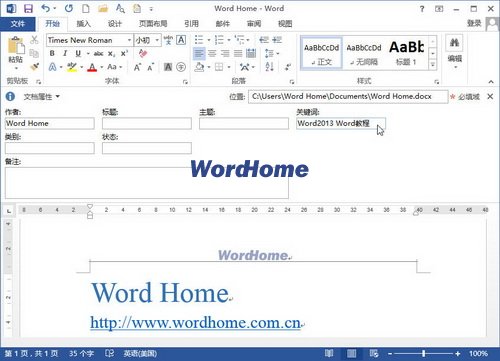Apply Text Effects icon
Viewport: 500px width, 361px height.
coord(52,67)
